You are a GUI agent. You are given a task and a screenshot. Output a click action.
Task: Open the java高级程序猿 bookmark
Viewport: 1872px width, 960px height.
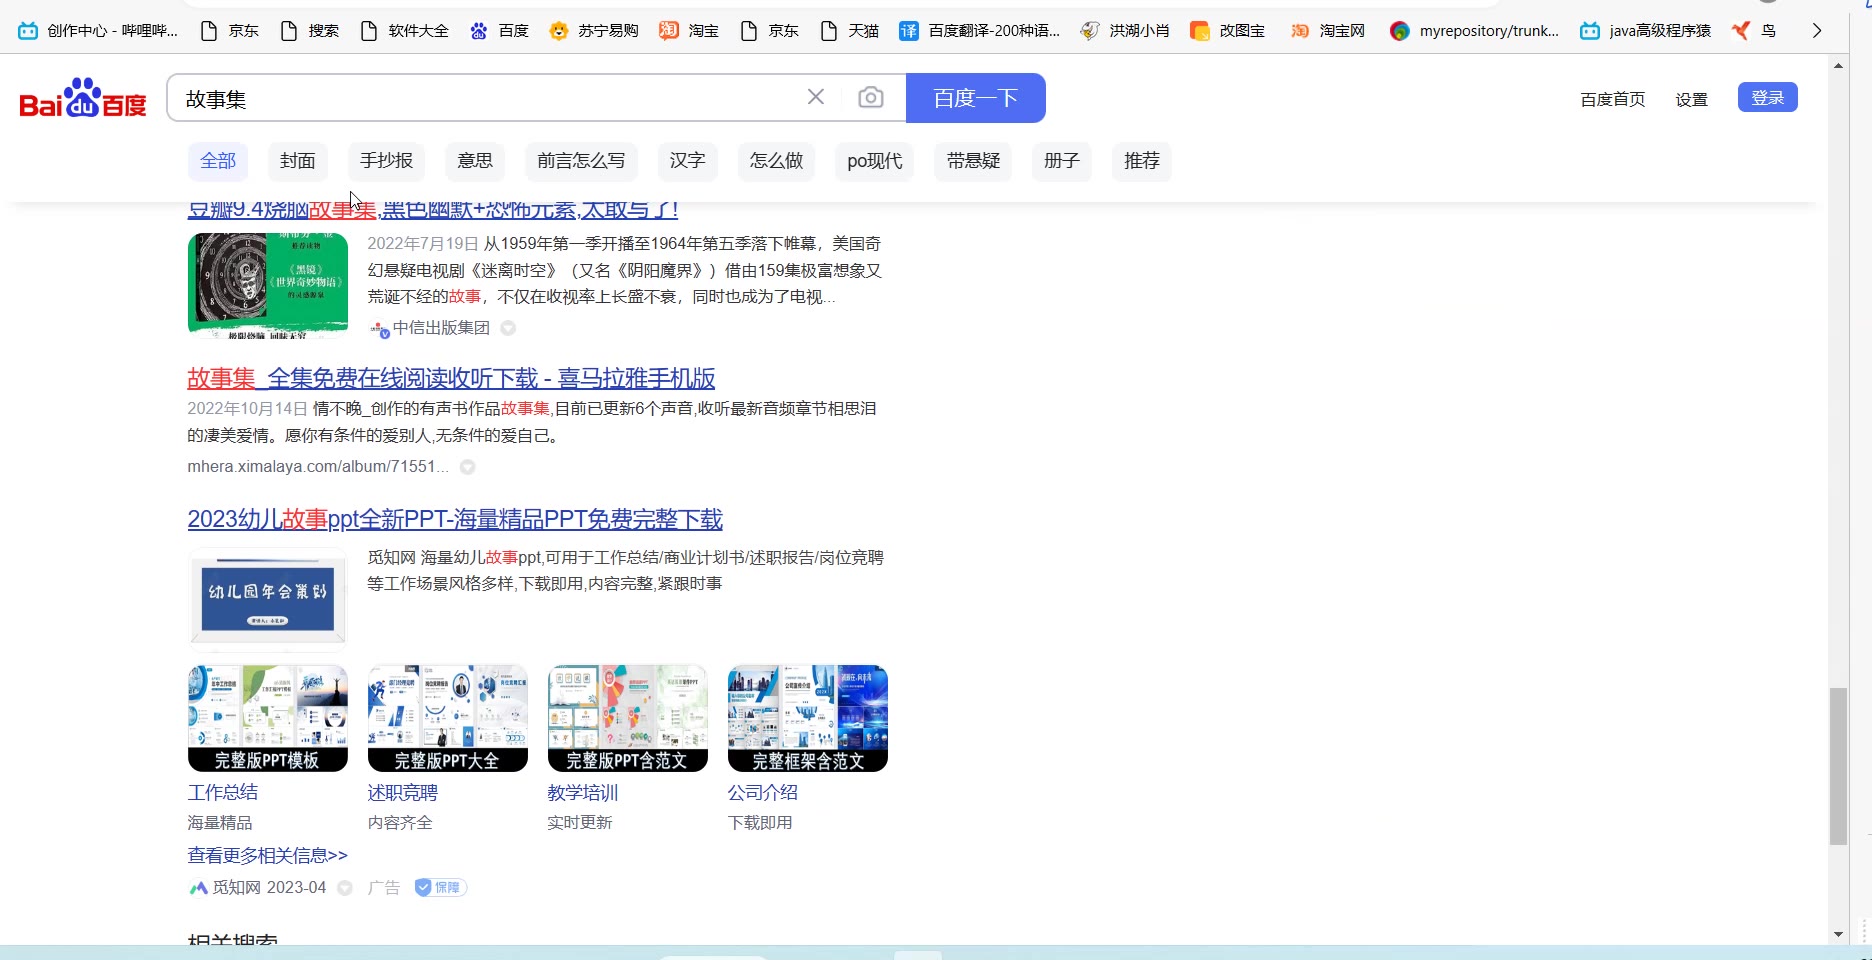[1646, 31]
